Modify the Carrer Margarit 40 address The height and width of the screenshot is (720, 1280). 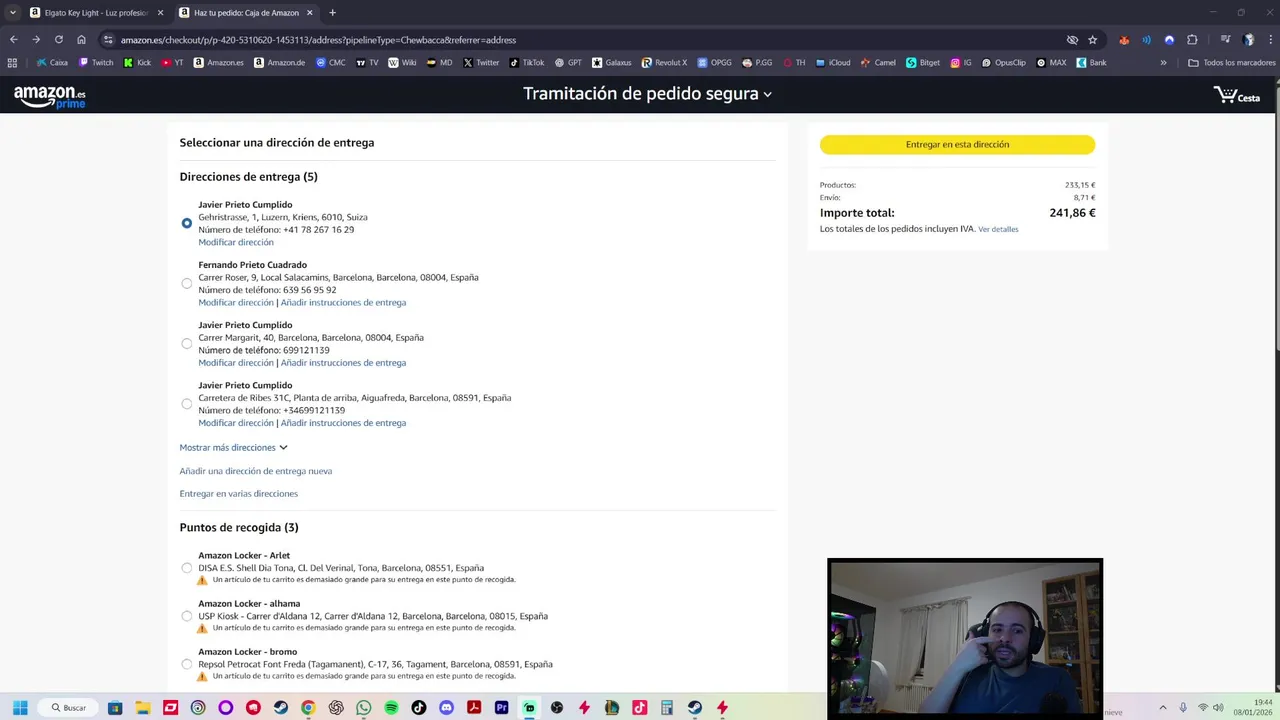tap(236, 362)
